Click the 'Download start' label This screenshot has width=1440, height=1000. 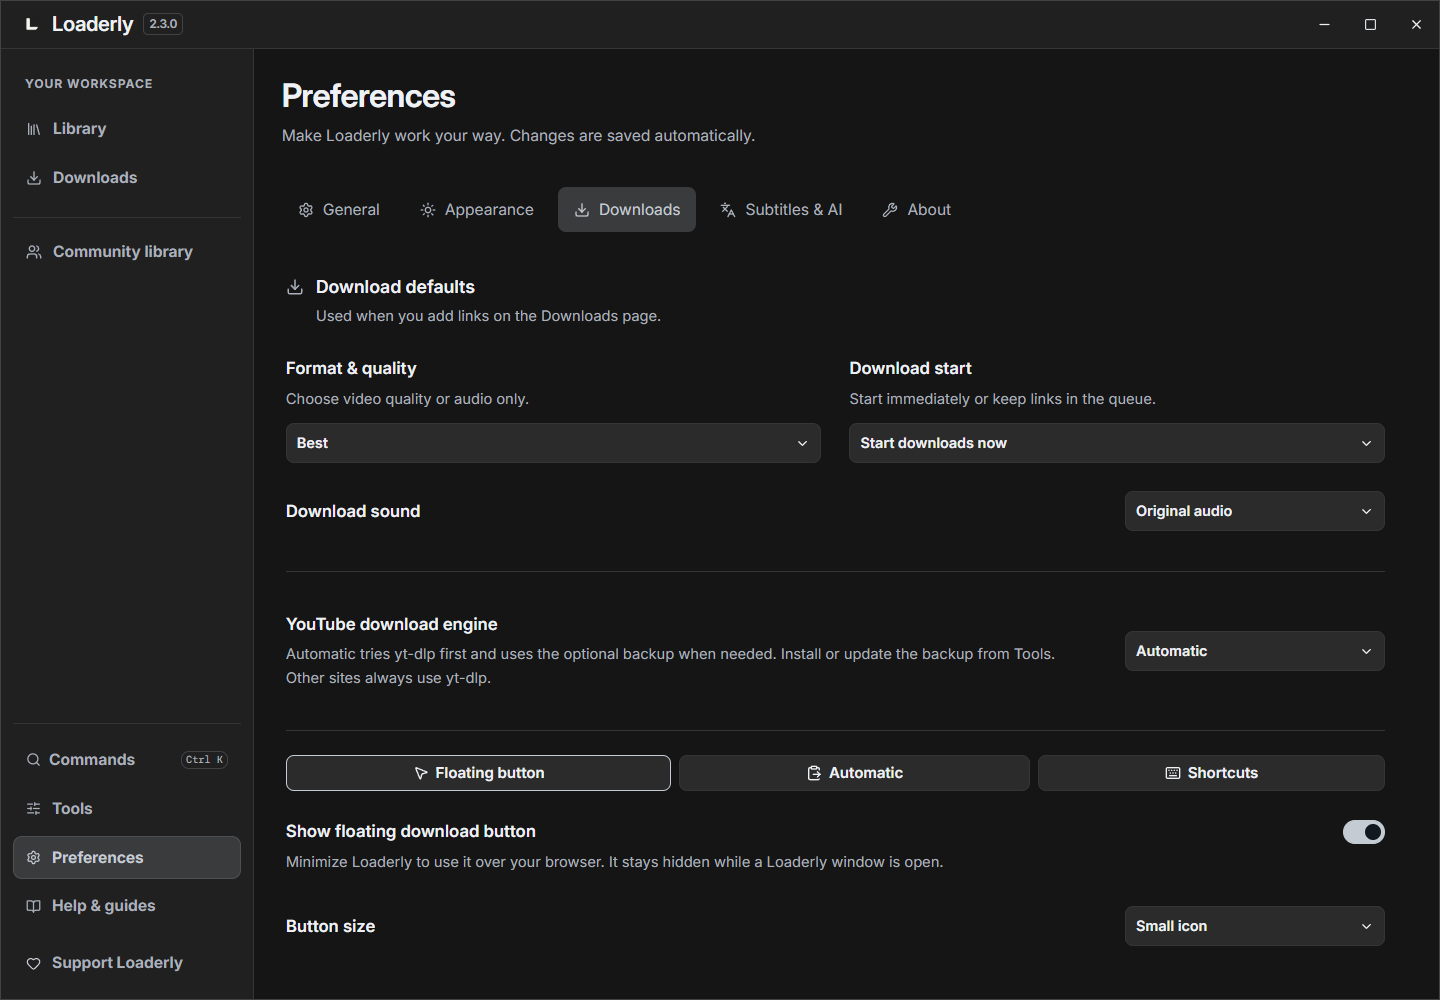911,368
